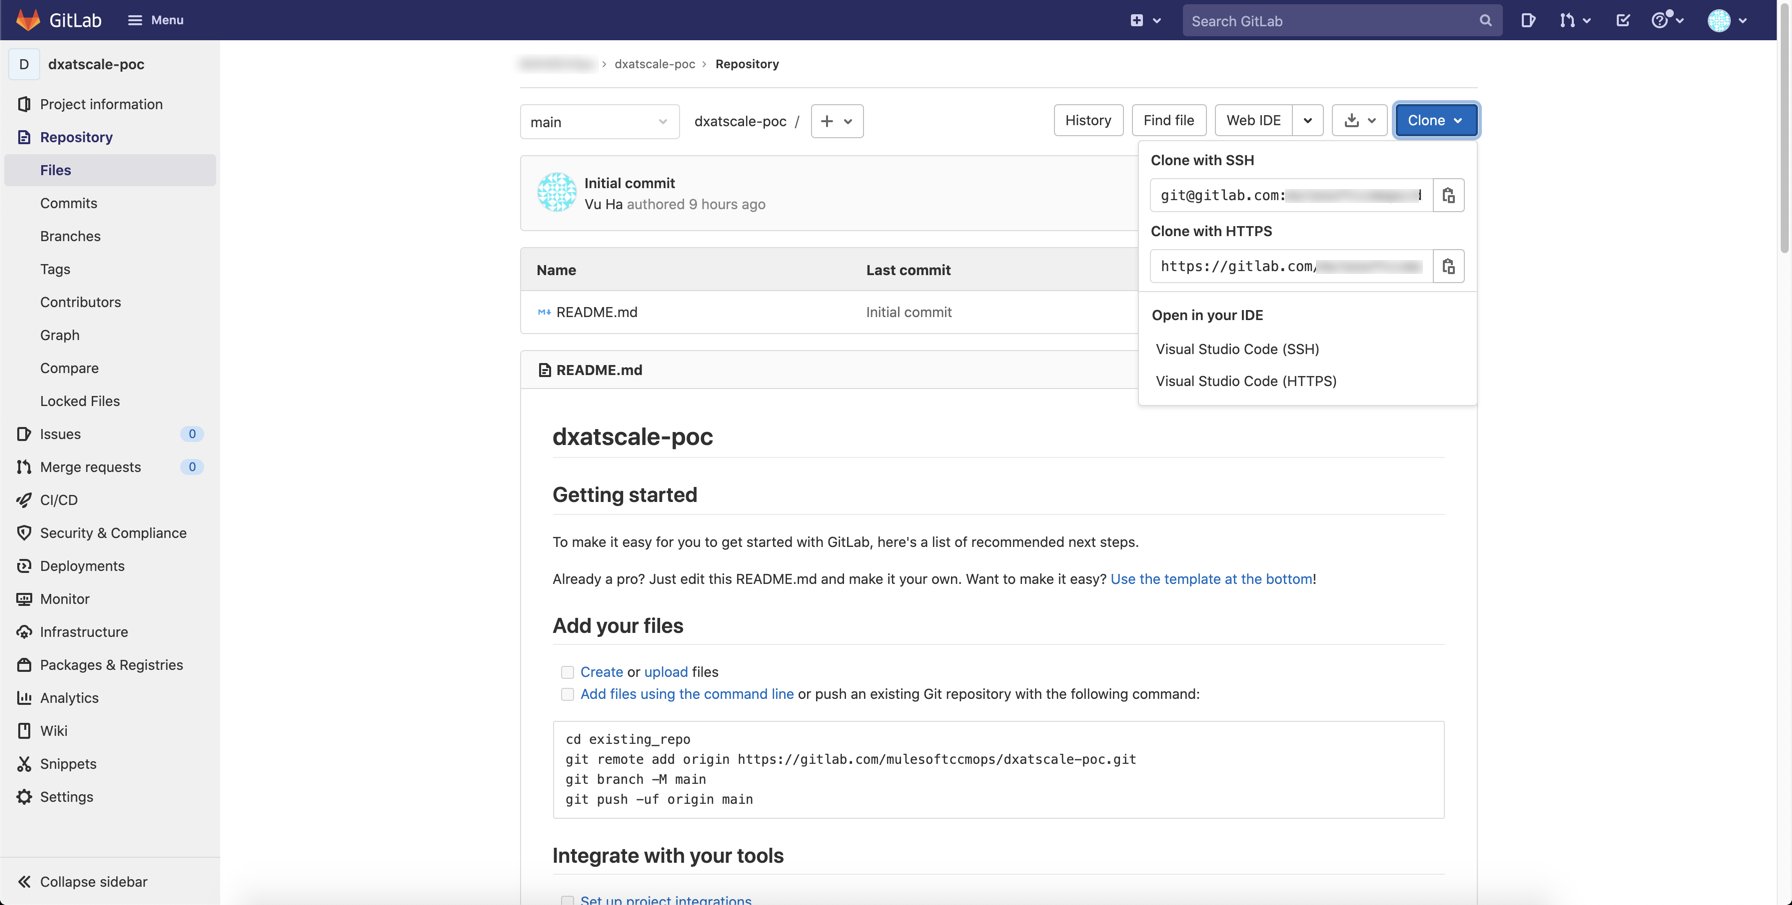Select the HTTPS clone URL field
Screen dimensions: 1792x905
pos(1291,266)
